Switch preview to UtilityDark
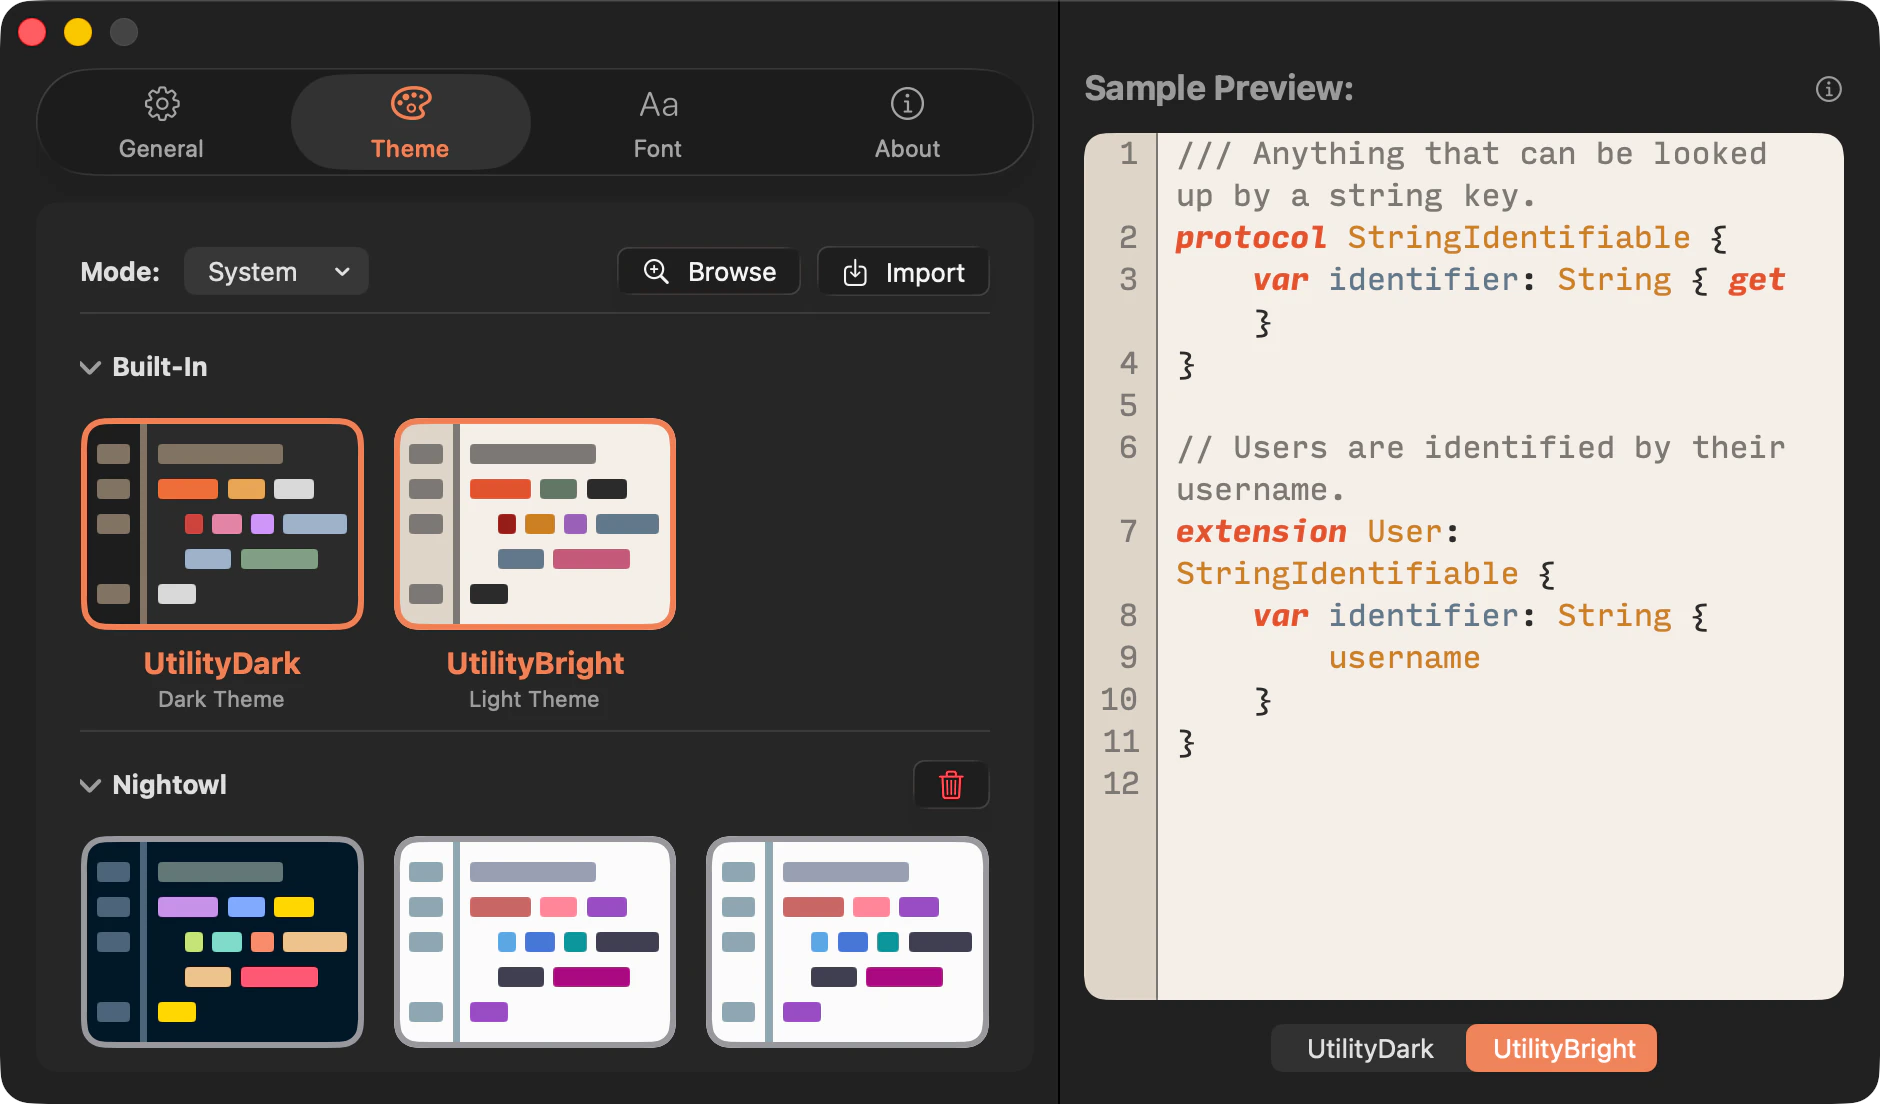The height and width of the screenshot is (1104, 1880). [1370, 1048]
